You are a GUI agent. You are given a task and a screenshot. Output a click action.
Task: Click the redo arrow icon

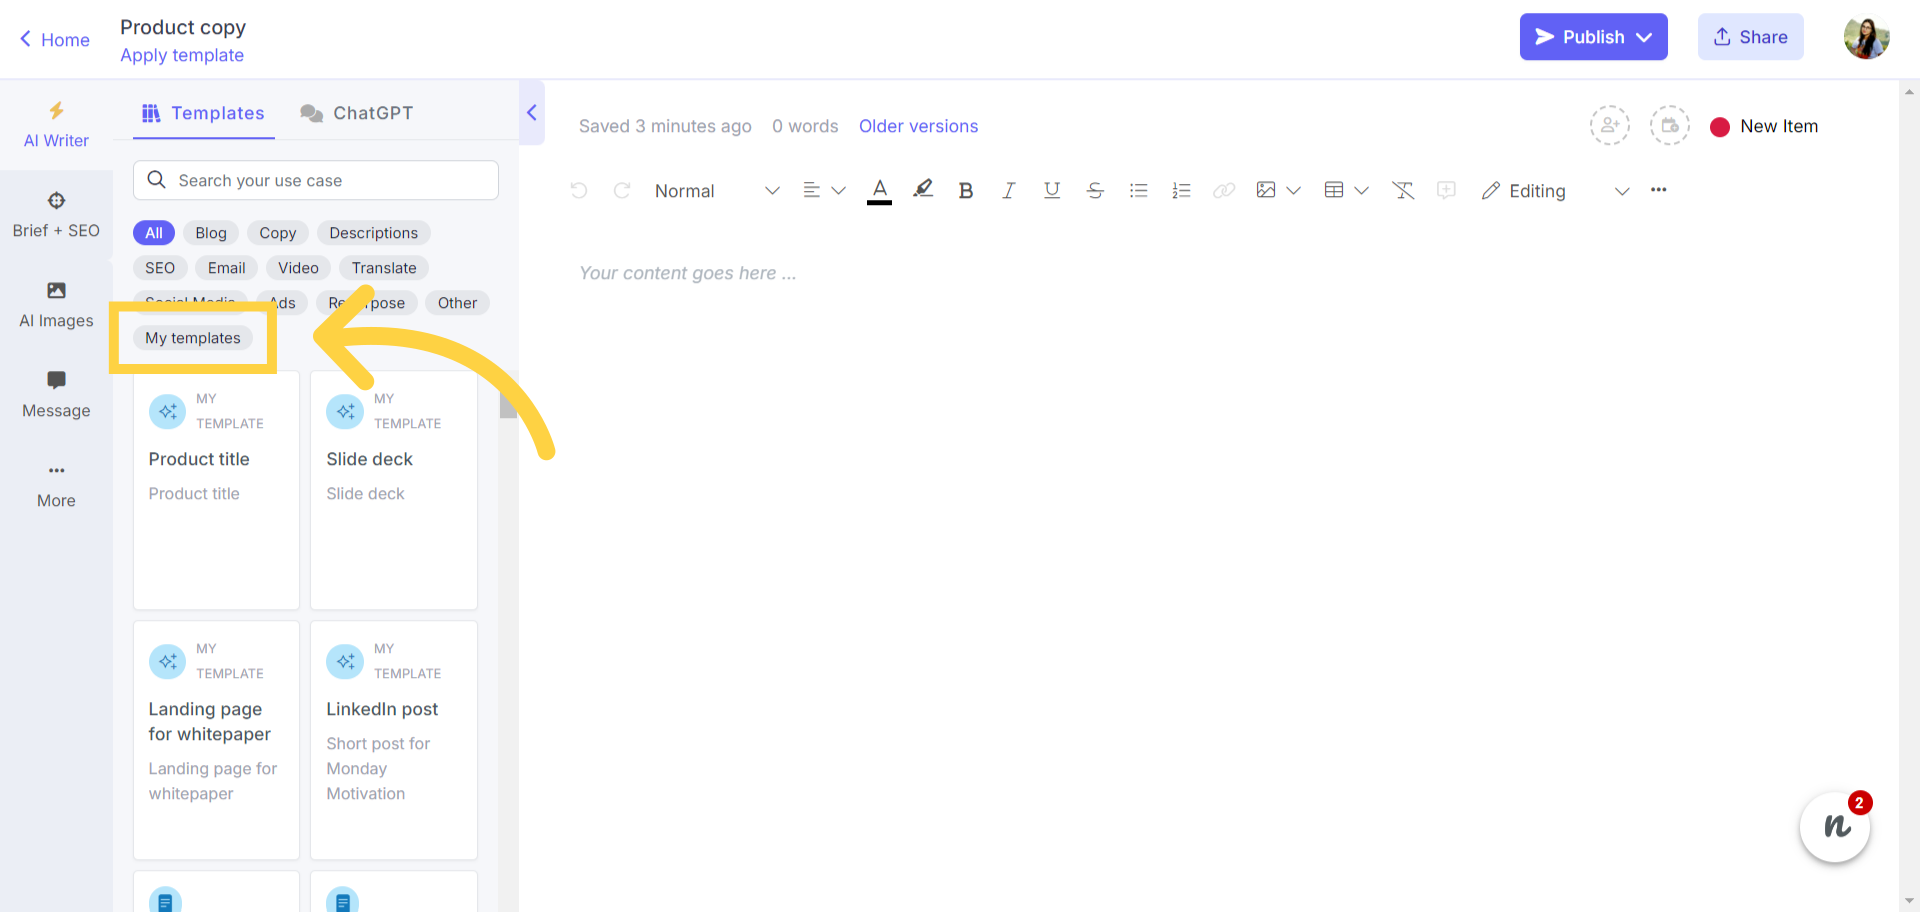(x=621, y=190)
